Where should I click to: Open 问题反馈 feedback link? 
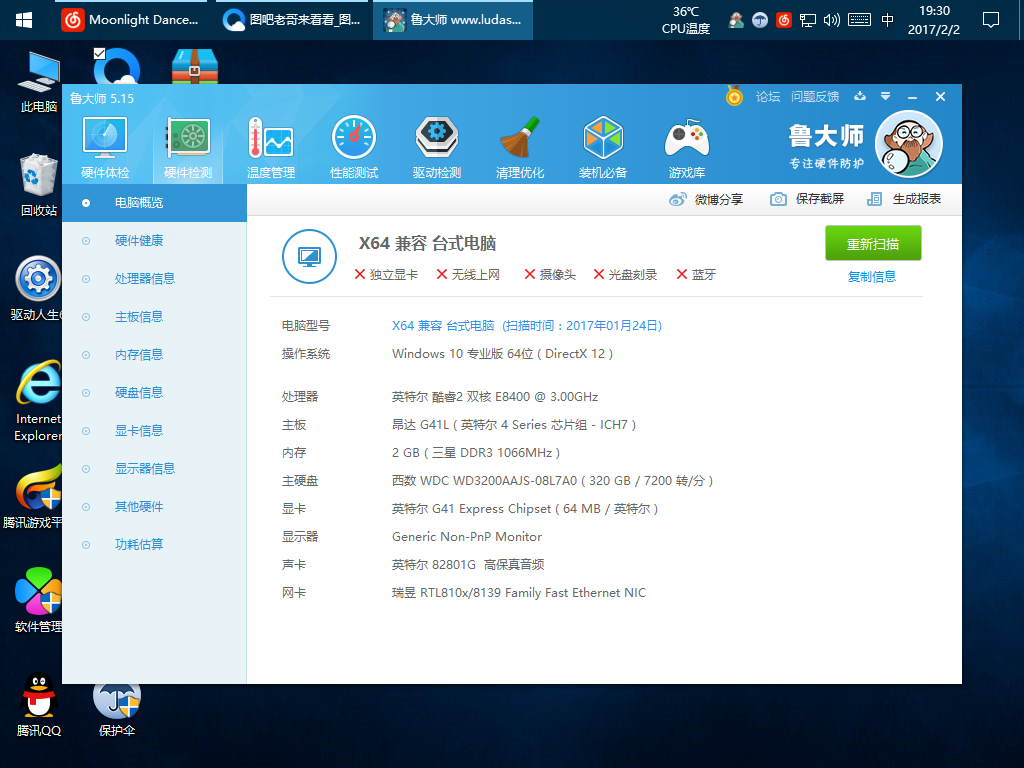tap(815, 97)
